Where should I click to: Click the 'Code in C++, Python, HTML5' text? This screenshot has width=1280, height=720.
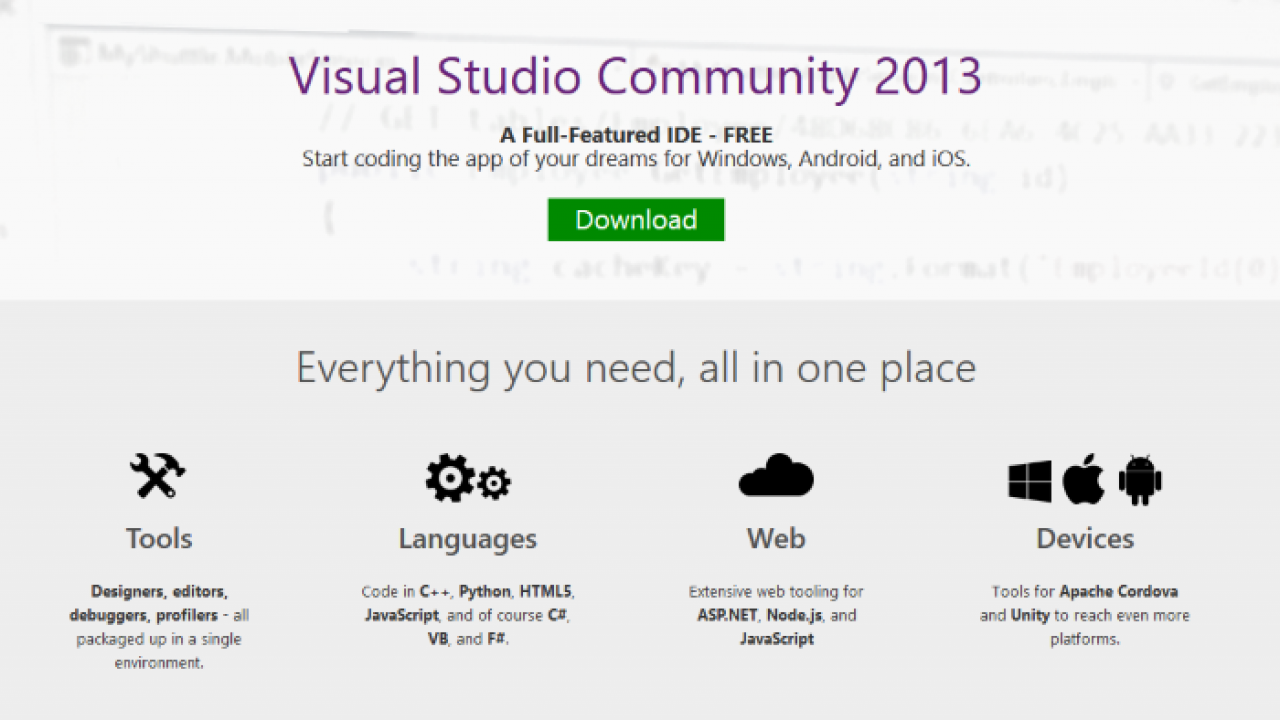click(468, 592)
